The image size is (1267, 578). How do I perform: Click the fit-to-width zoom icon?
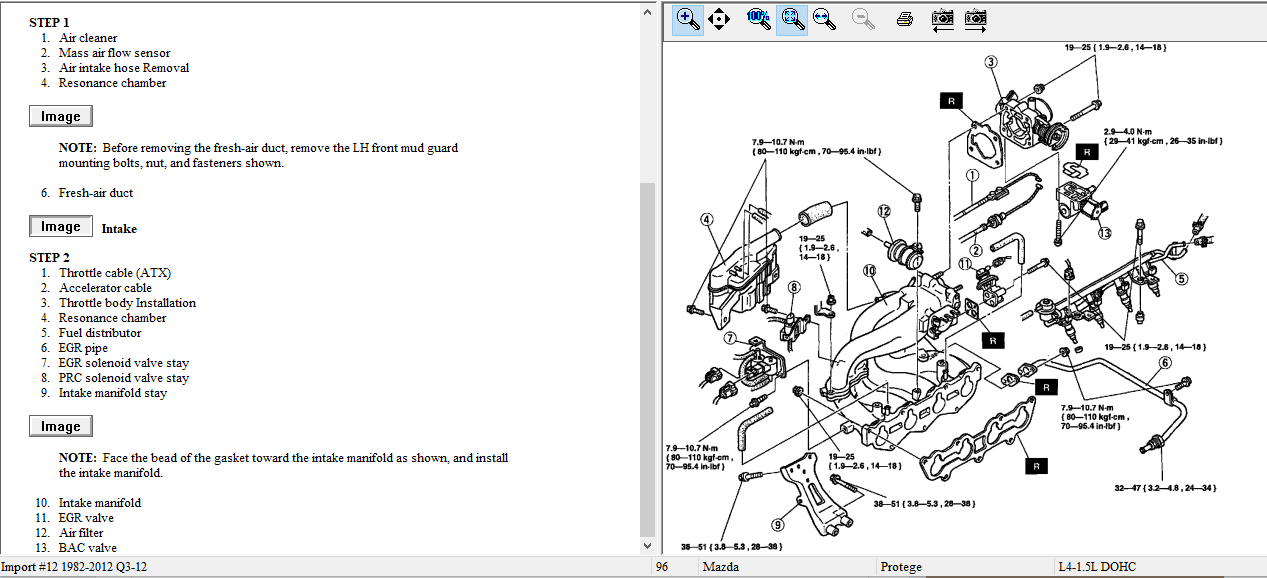825,19
